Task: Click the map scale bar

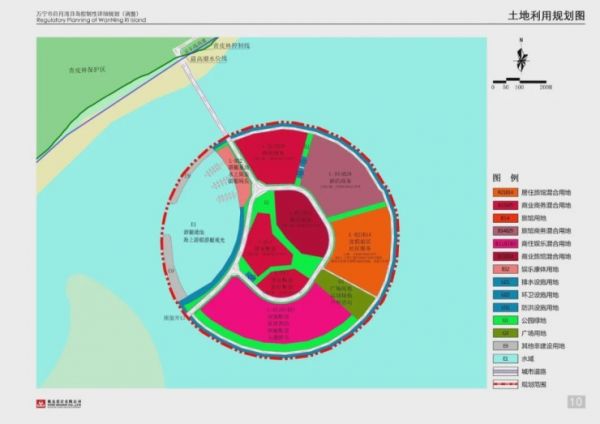Action: point(519,80)
